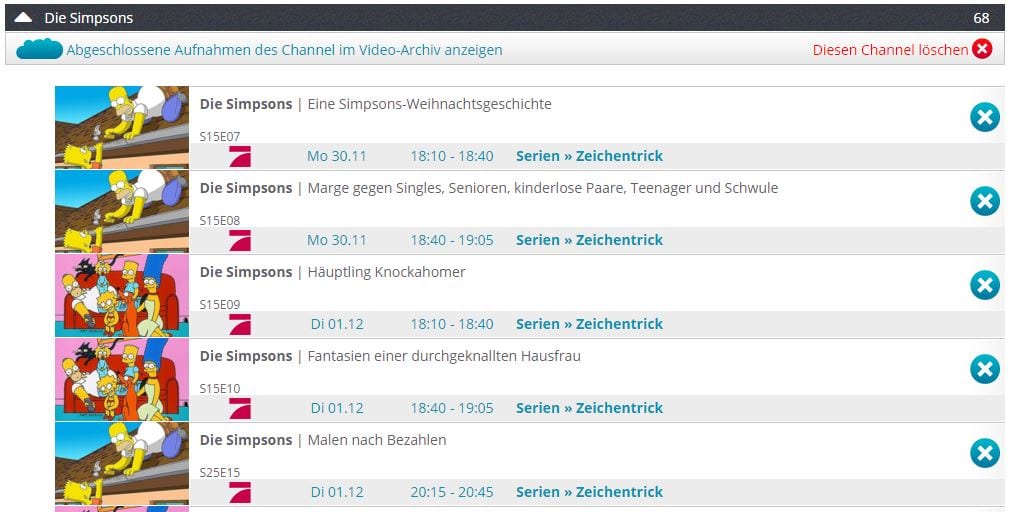Remove the Malen nach Bezahlen recording
Viewport: 1016px width, 512px height.
[984, 453]
